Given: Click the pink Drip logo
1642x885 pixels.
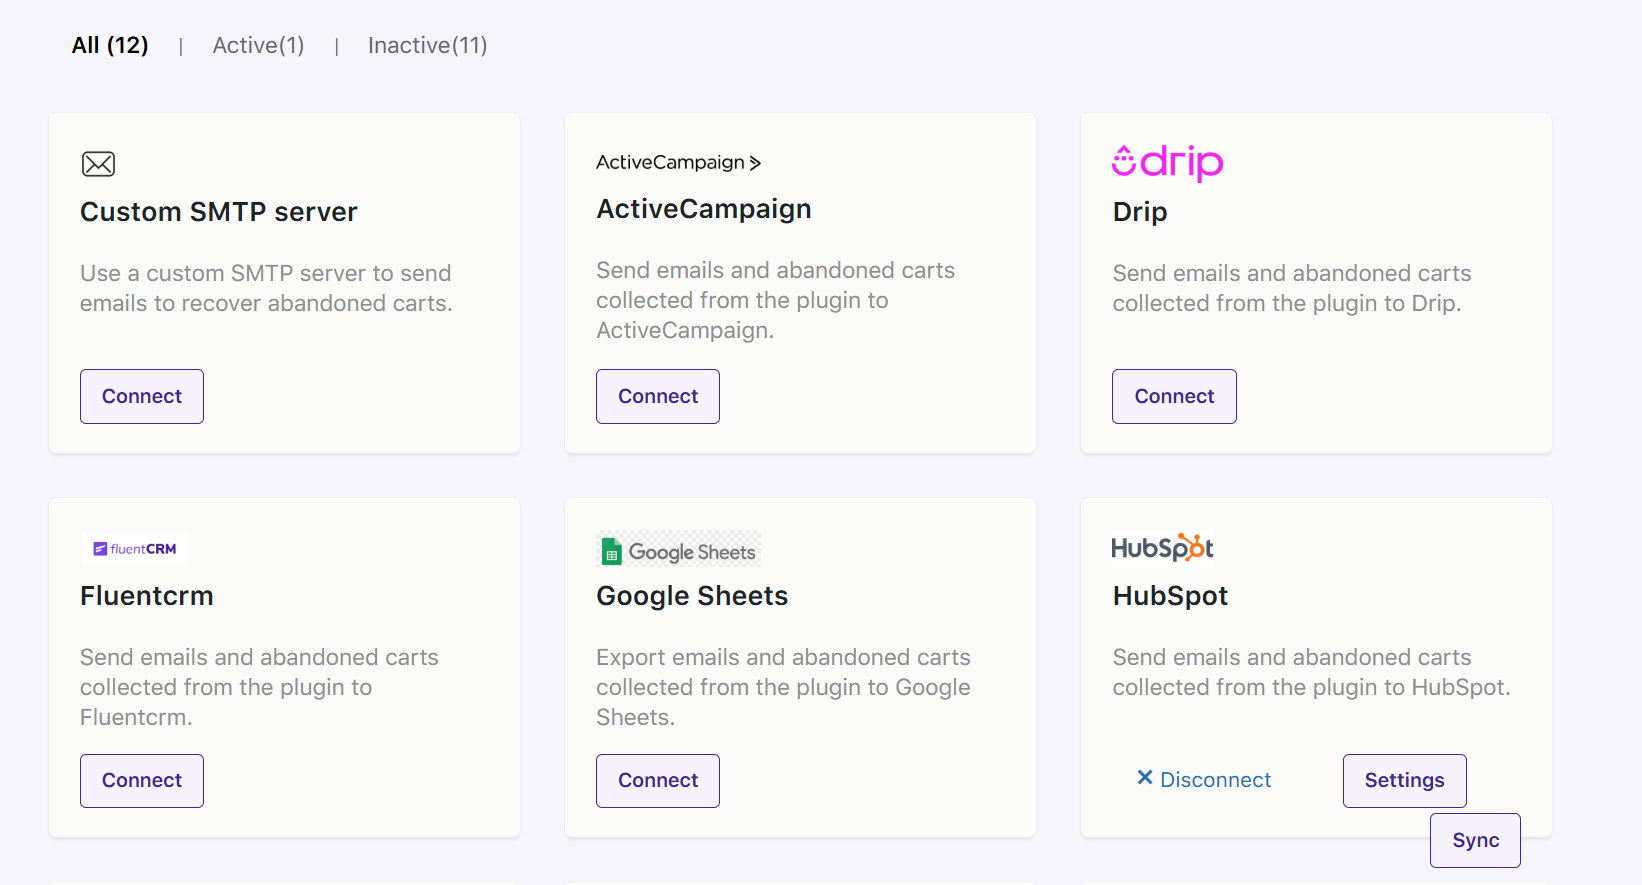Looking at the screenshot, I should 1167,162.
